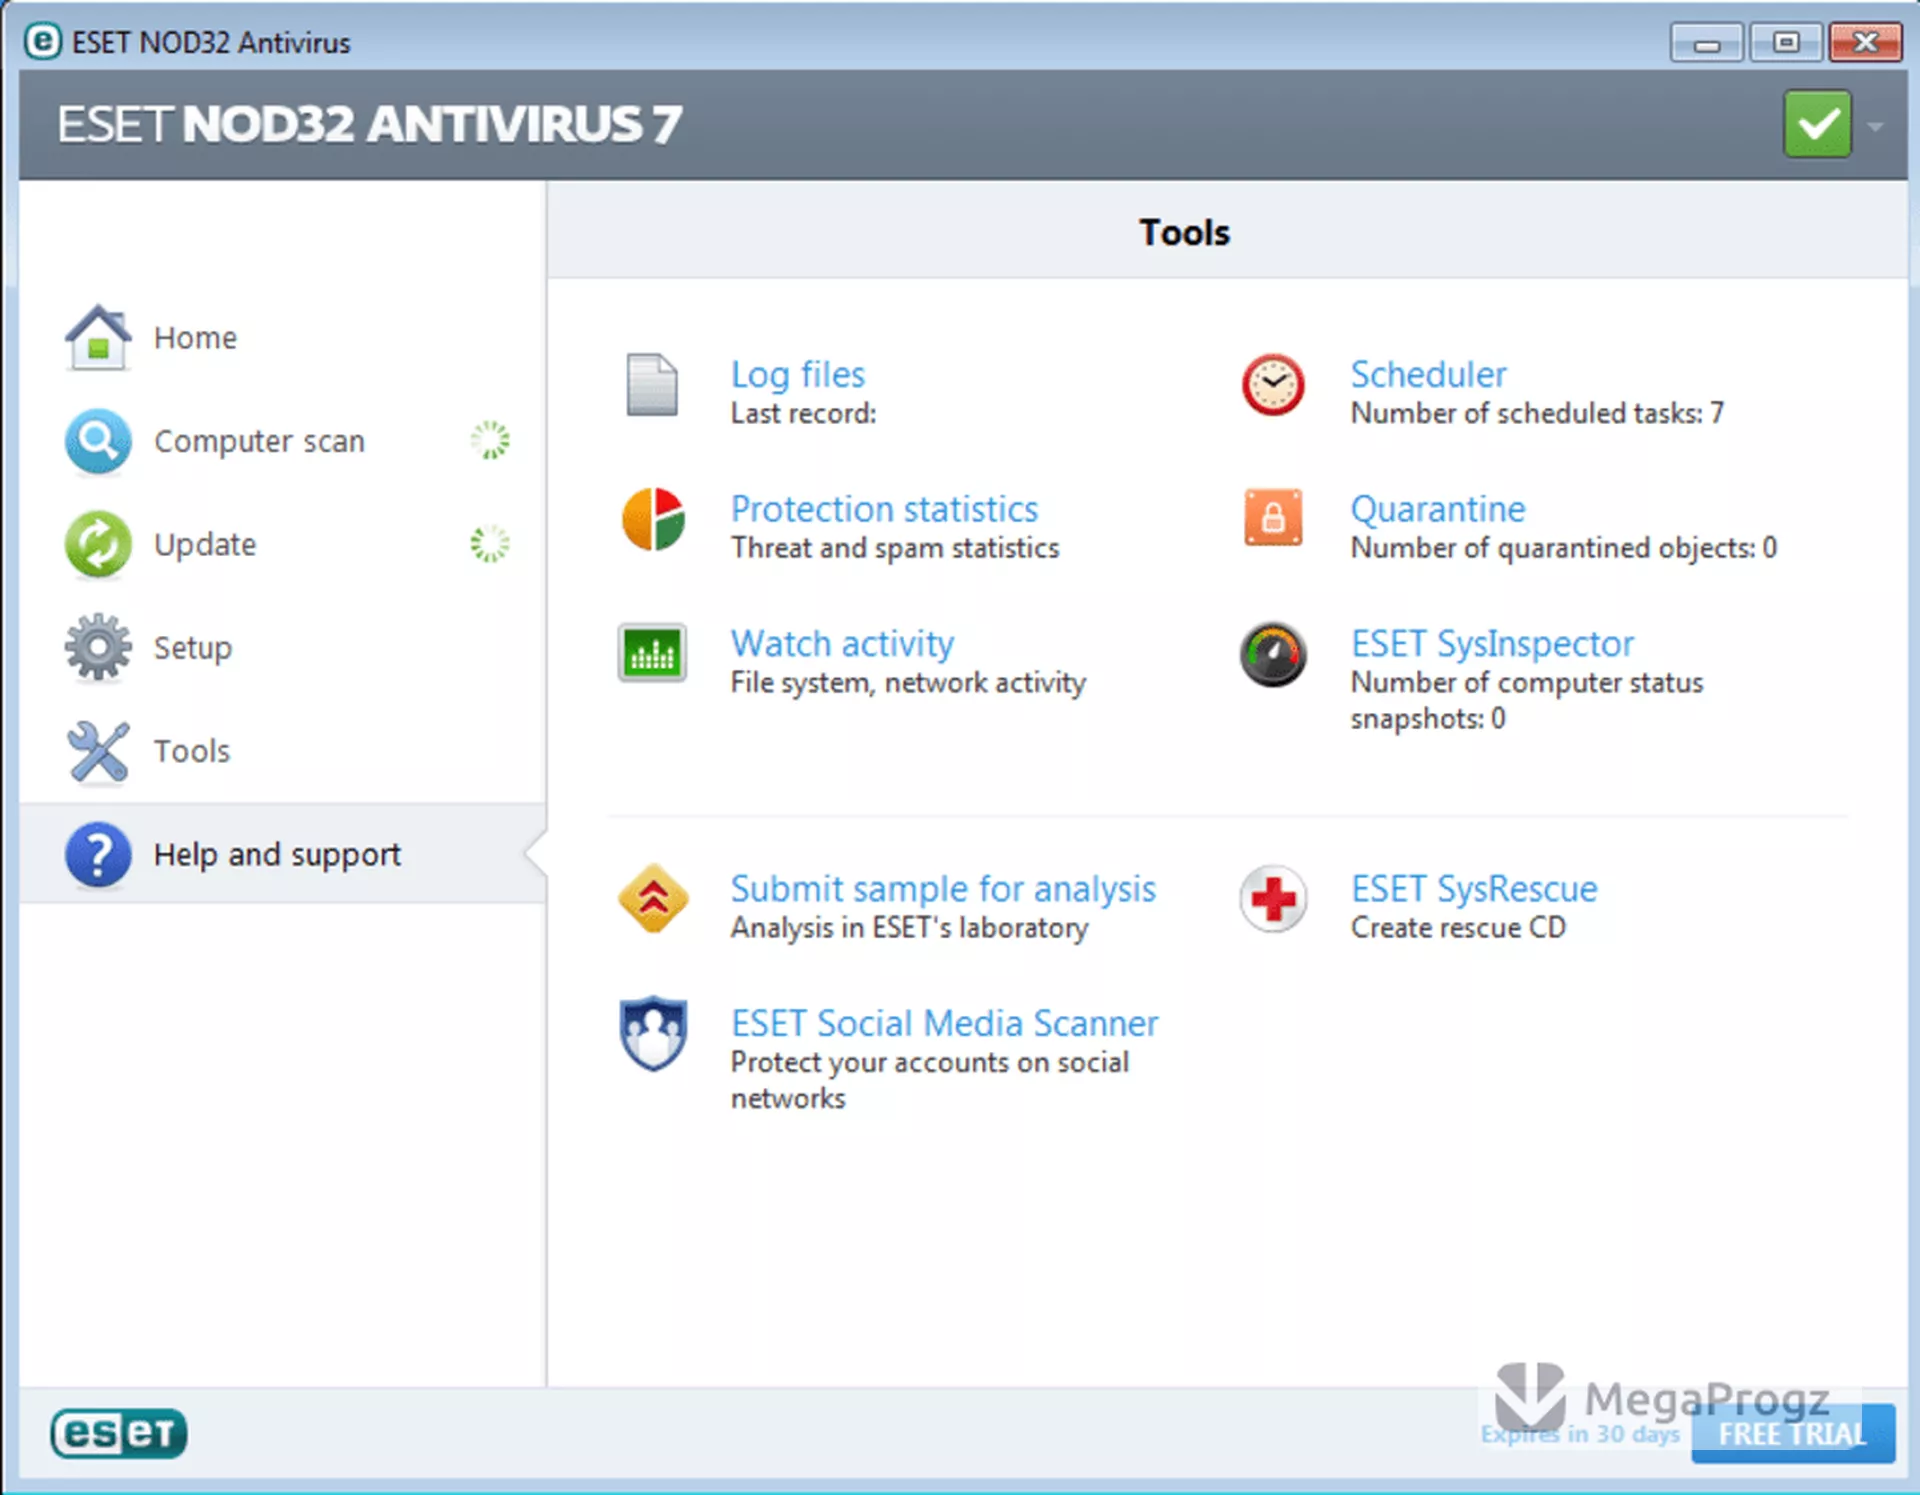Click 'Number of scheduled tasks: 7' text
Image resolution: width=1920 pixels, height=1495 pixels.
1537,413
